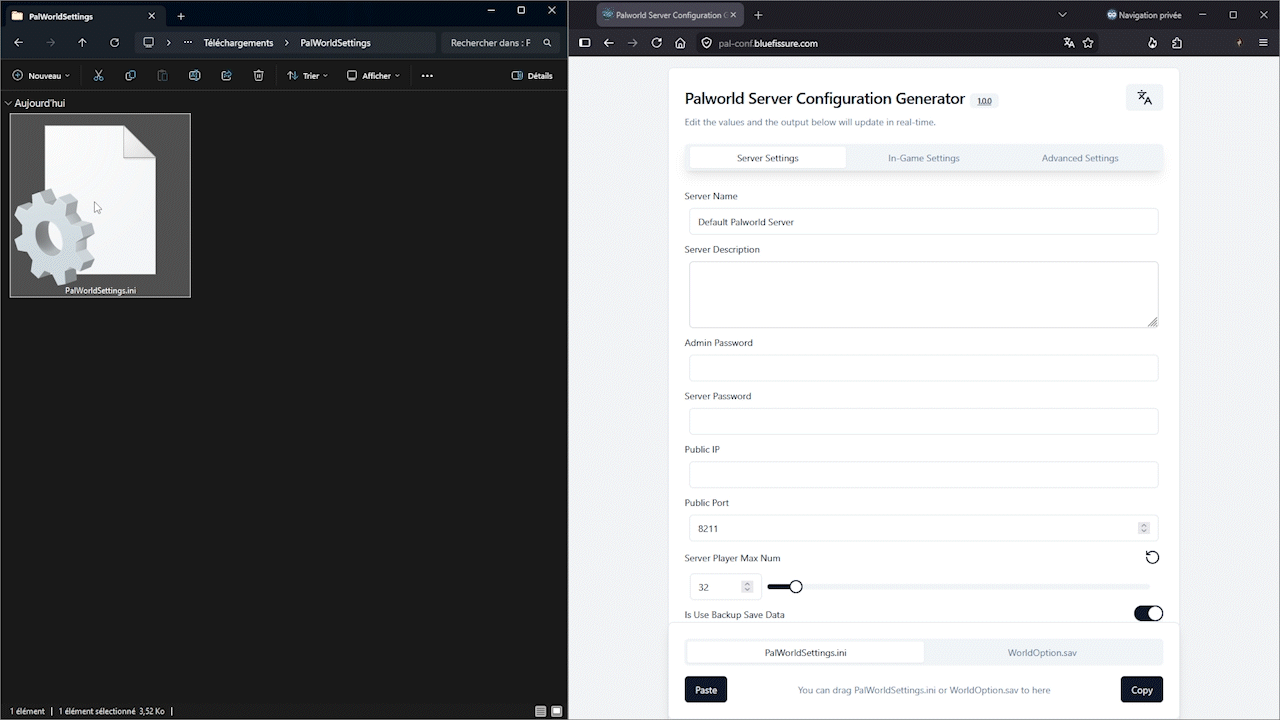Click the Copy icon in Explorer toolbar
Viewport: 1280px width, 720px height.
point(130,76)
